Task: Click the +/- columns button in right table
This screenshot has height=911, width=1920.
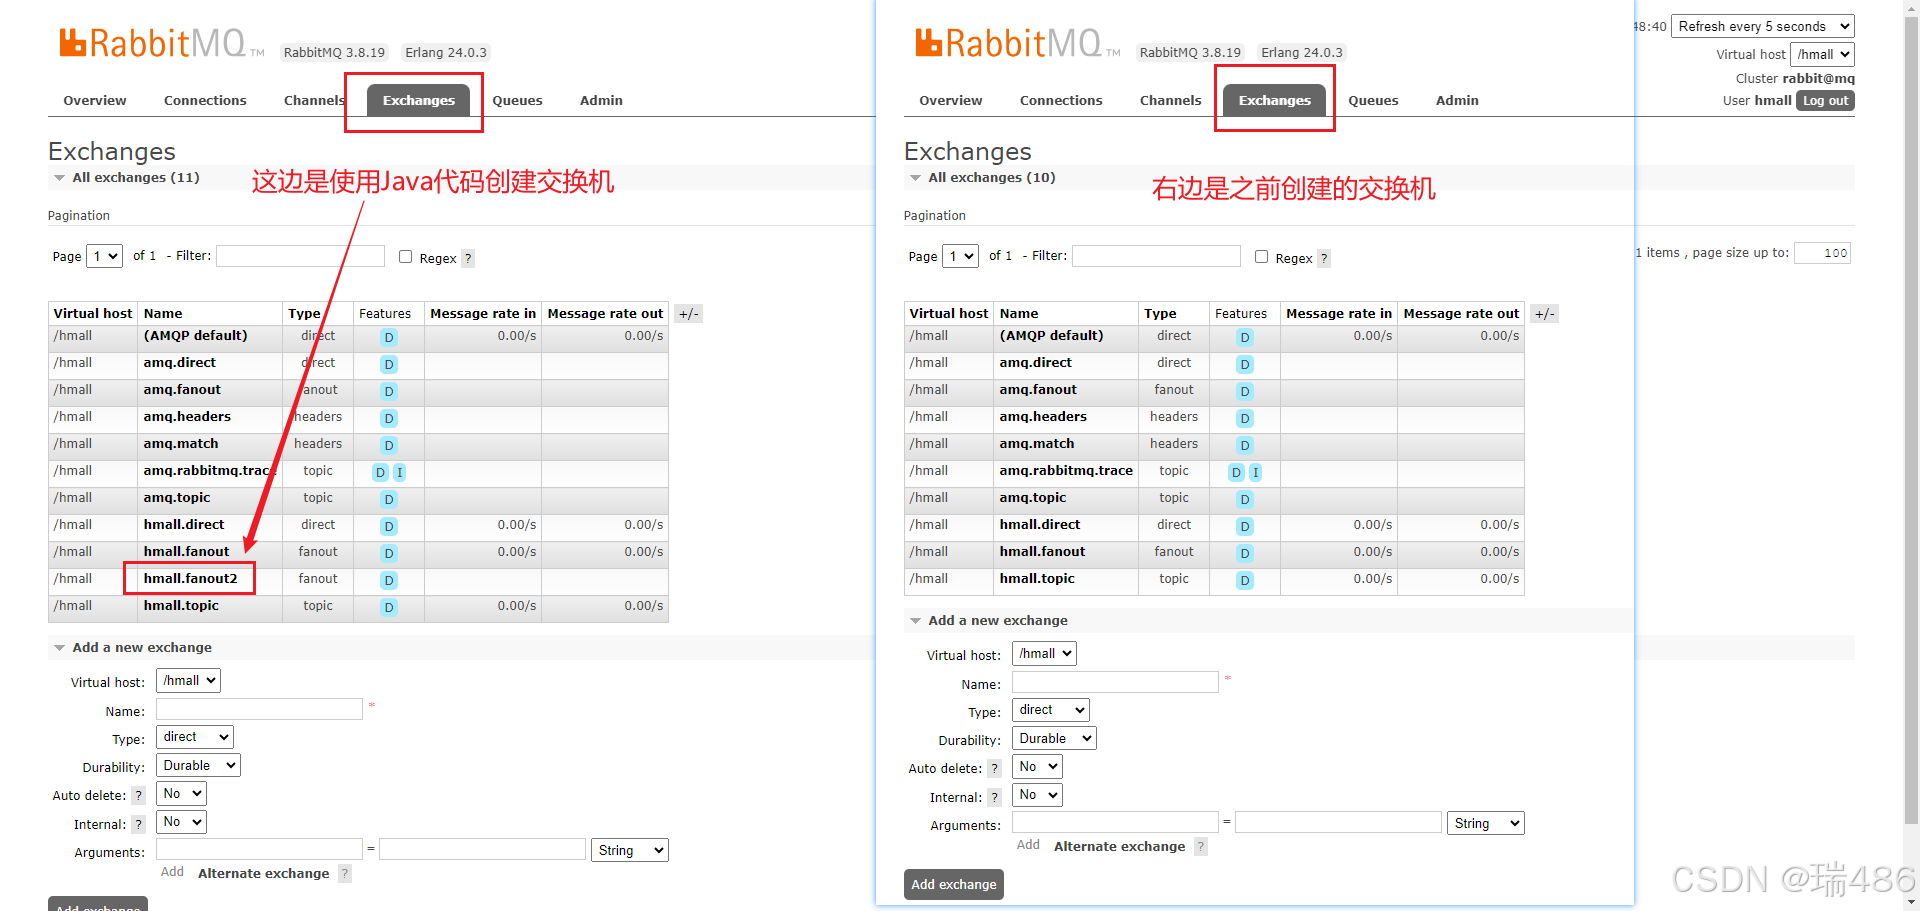Action: point(1545,314)
